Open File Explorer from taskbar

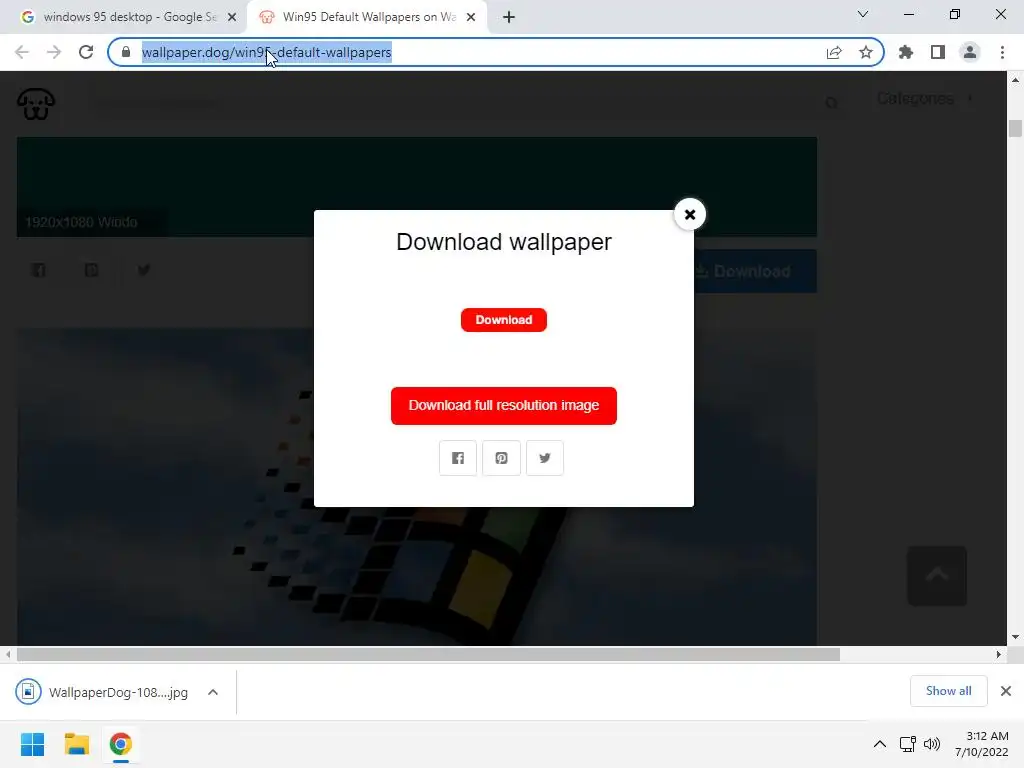76,744
